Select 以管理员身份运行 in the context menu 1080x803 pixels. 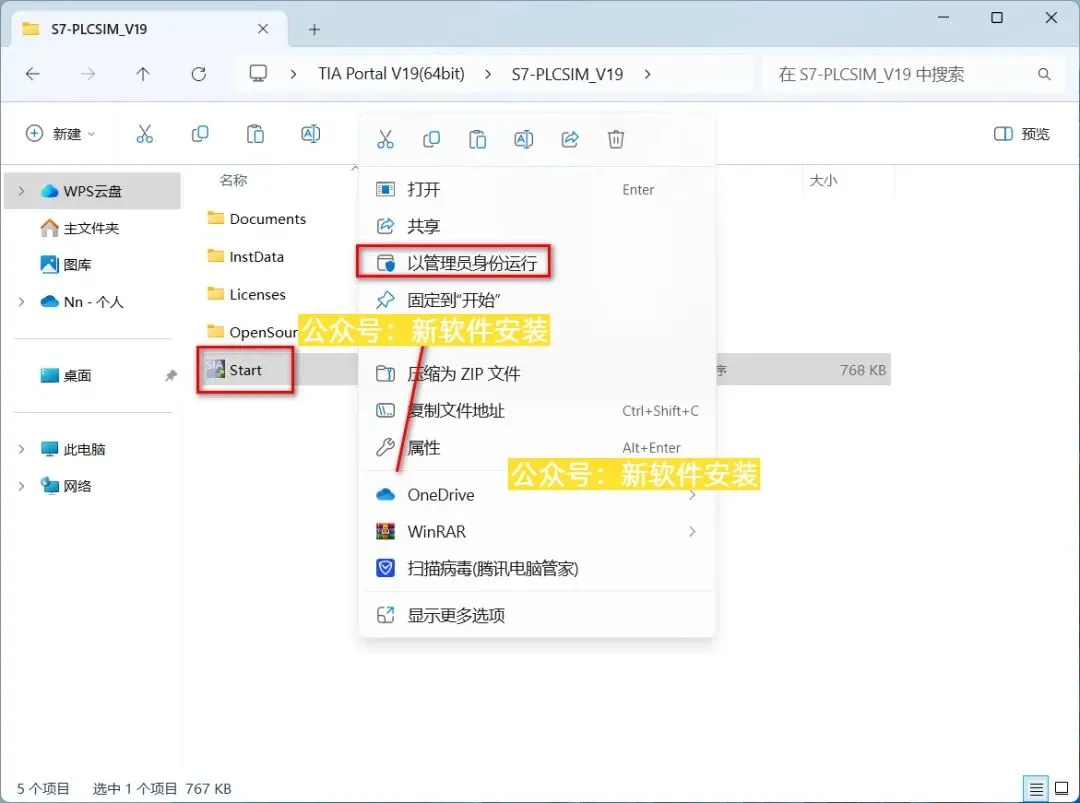pyautogui.click(x=538, y=263)
